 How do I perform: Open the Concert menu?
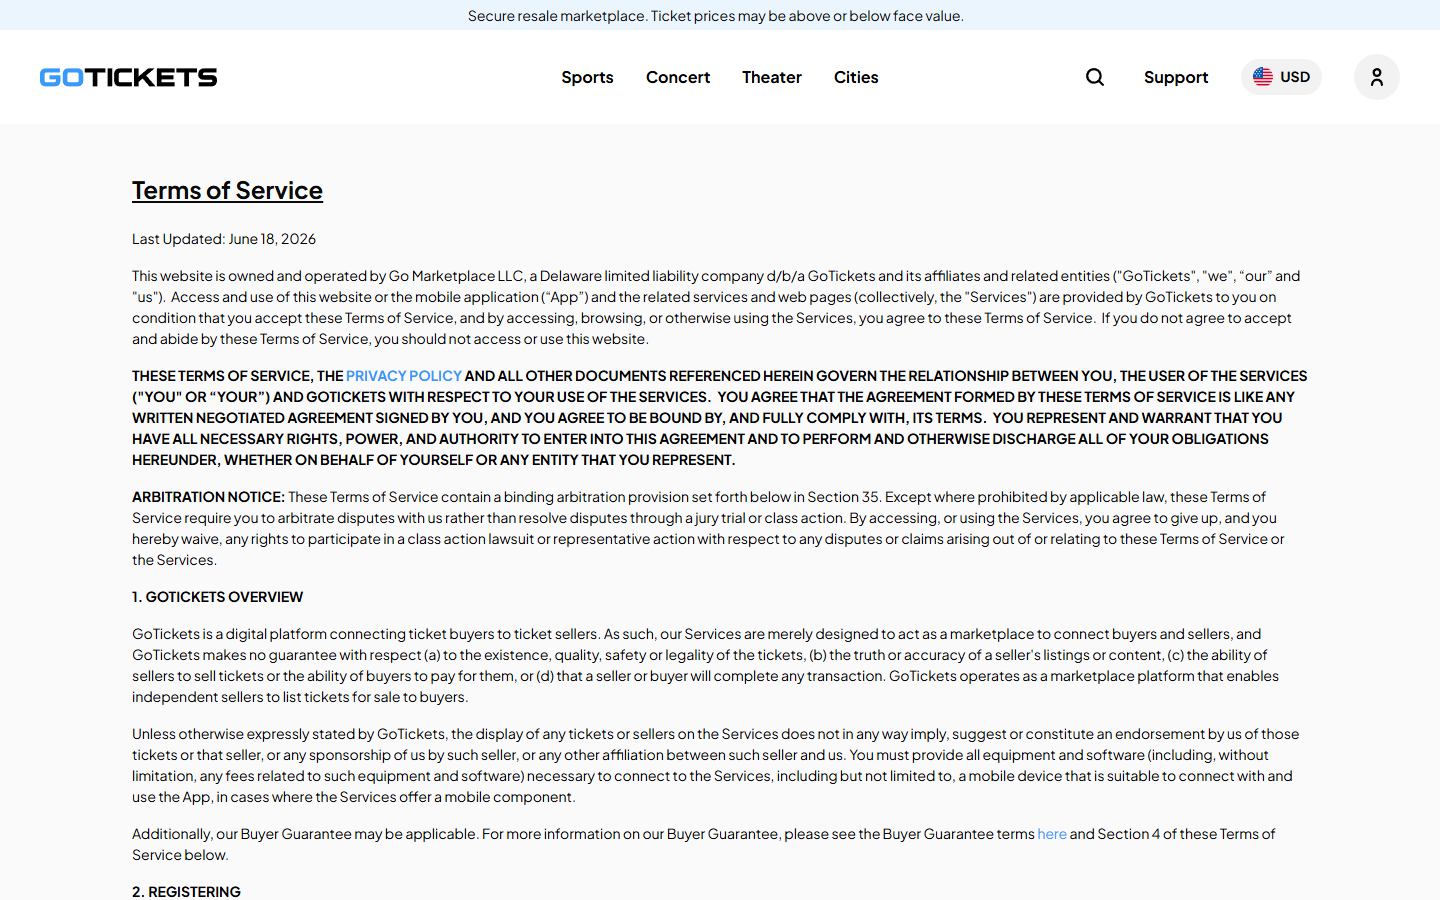tap(678, 77)
